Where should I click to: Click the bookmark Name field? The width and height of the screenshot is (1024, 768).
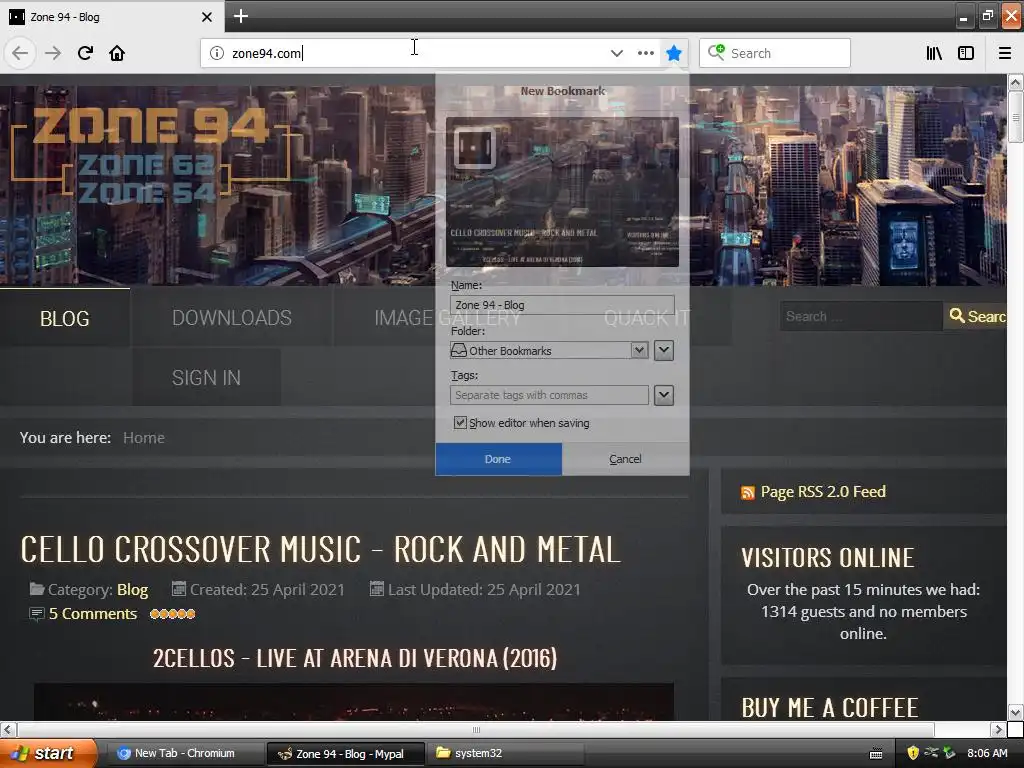click(x=562, y=305)
